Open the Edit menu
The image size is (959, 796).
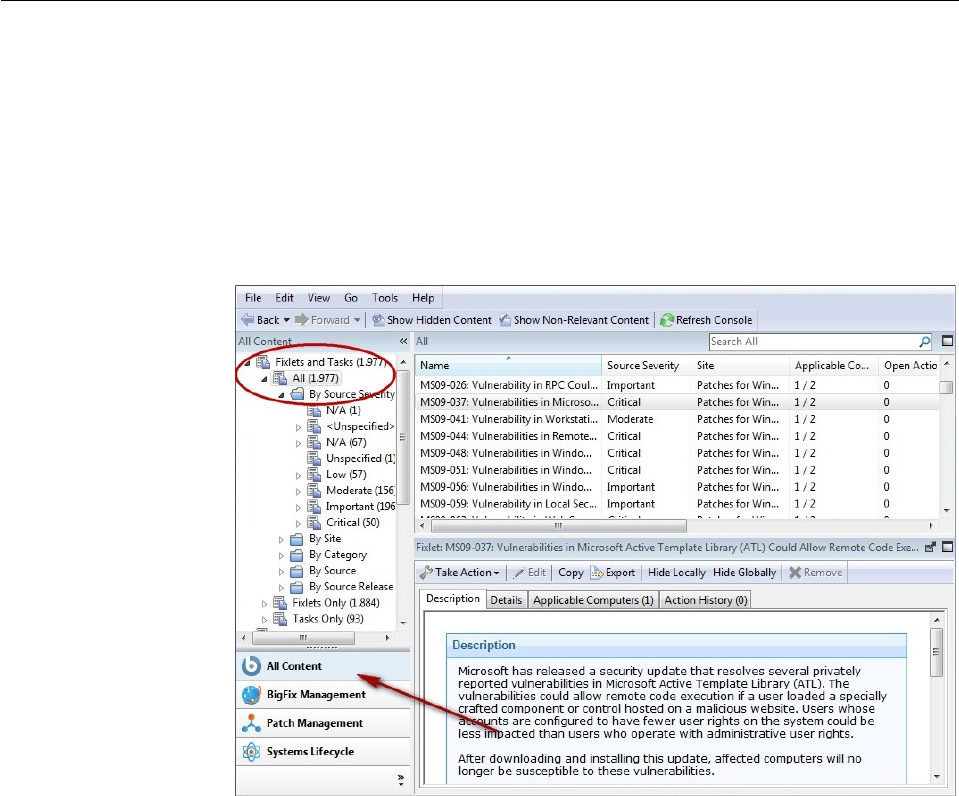(x=284, y=298)
